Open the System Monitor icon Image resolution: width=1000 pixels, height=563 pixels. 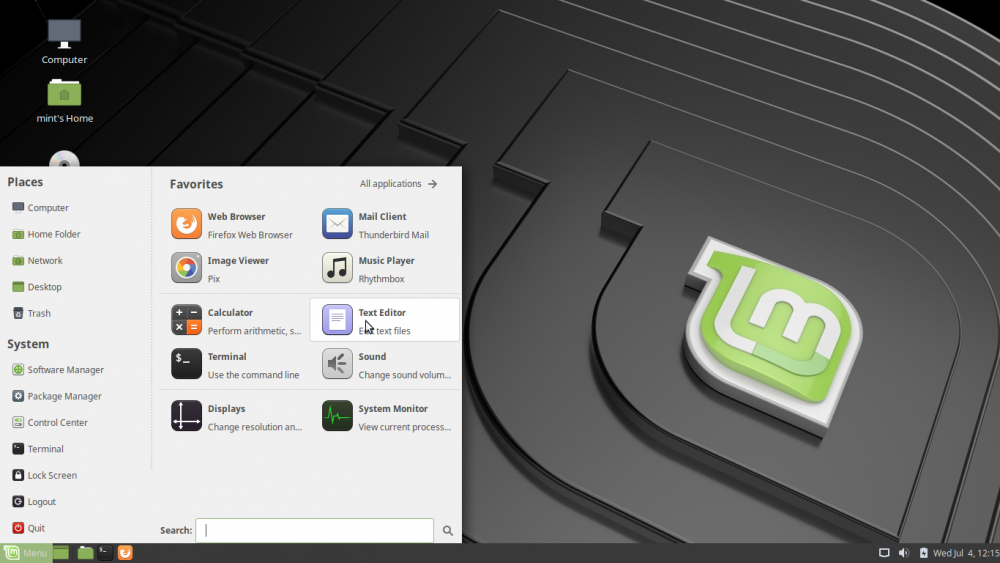(x=337, y=416)
